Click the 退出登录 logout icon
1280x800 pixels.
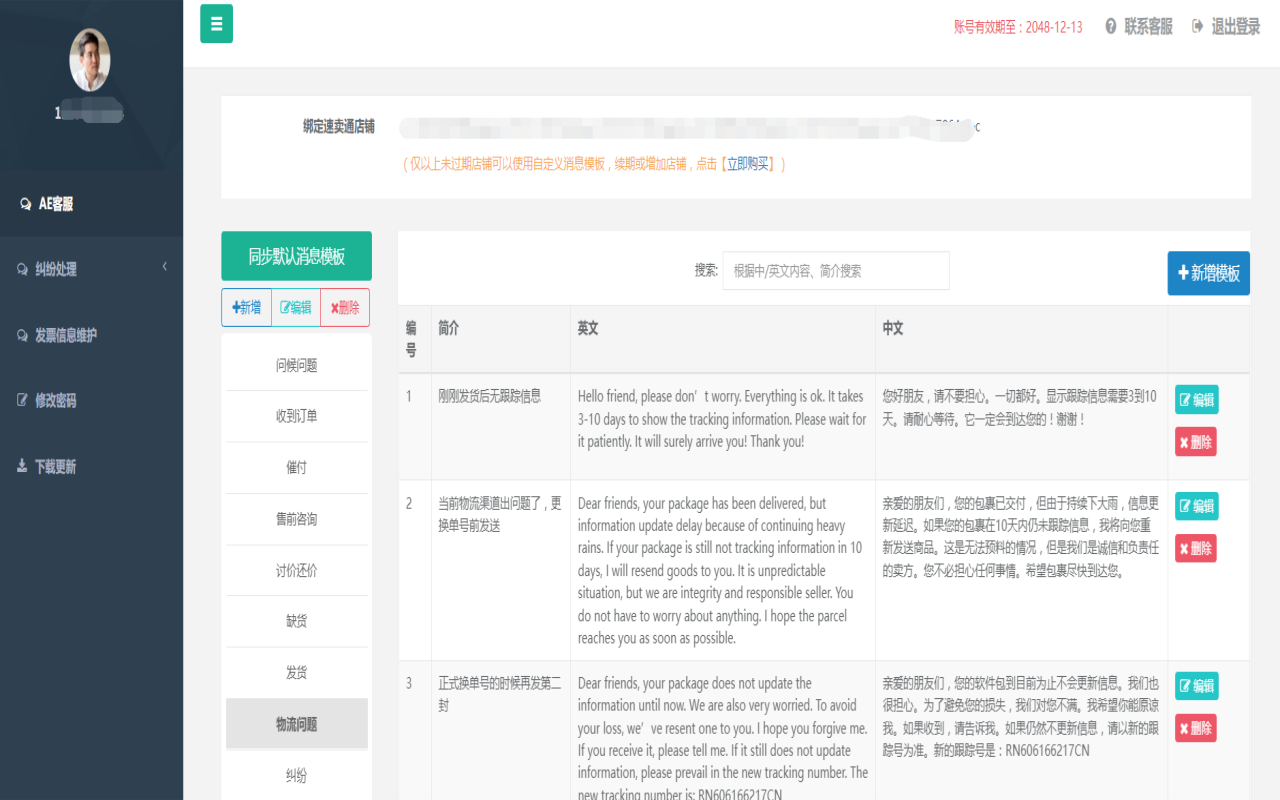pos(1197,28)
